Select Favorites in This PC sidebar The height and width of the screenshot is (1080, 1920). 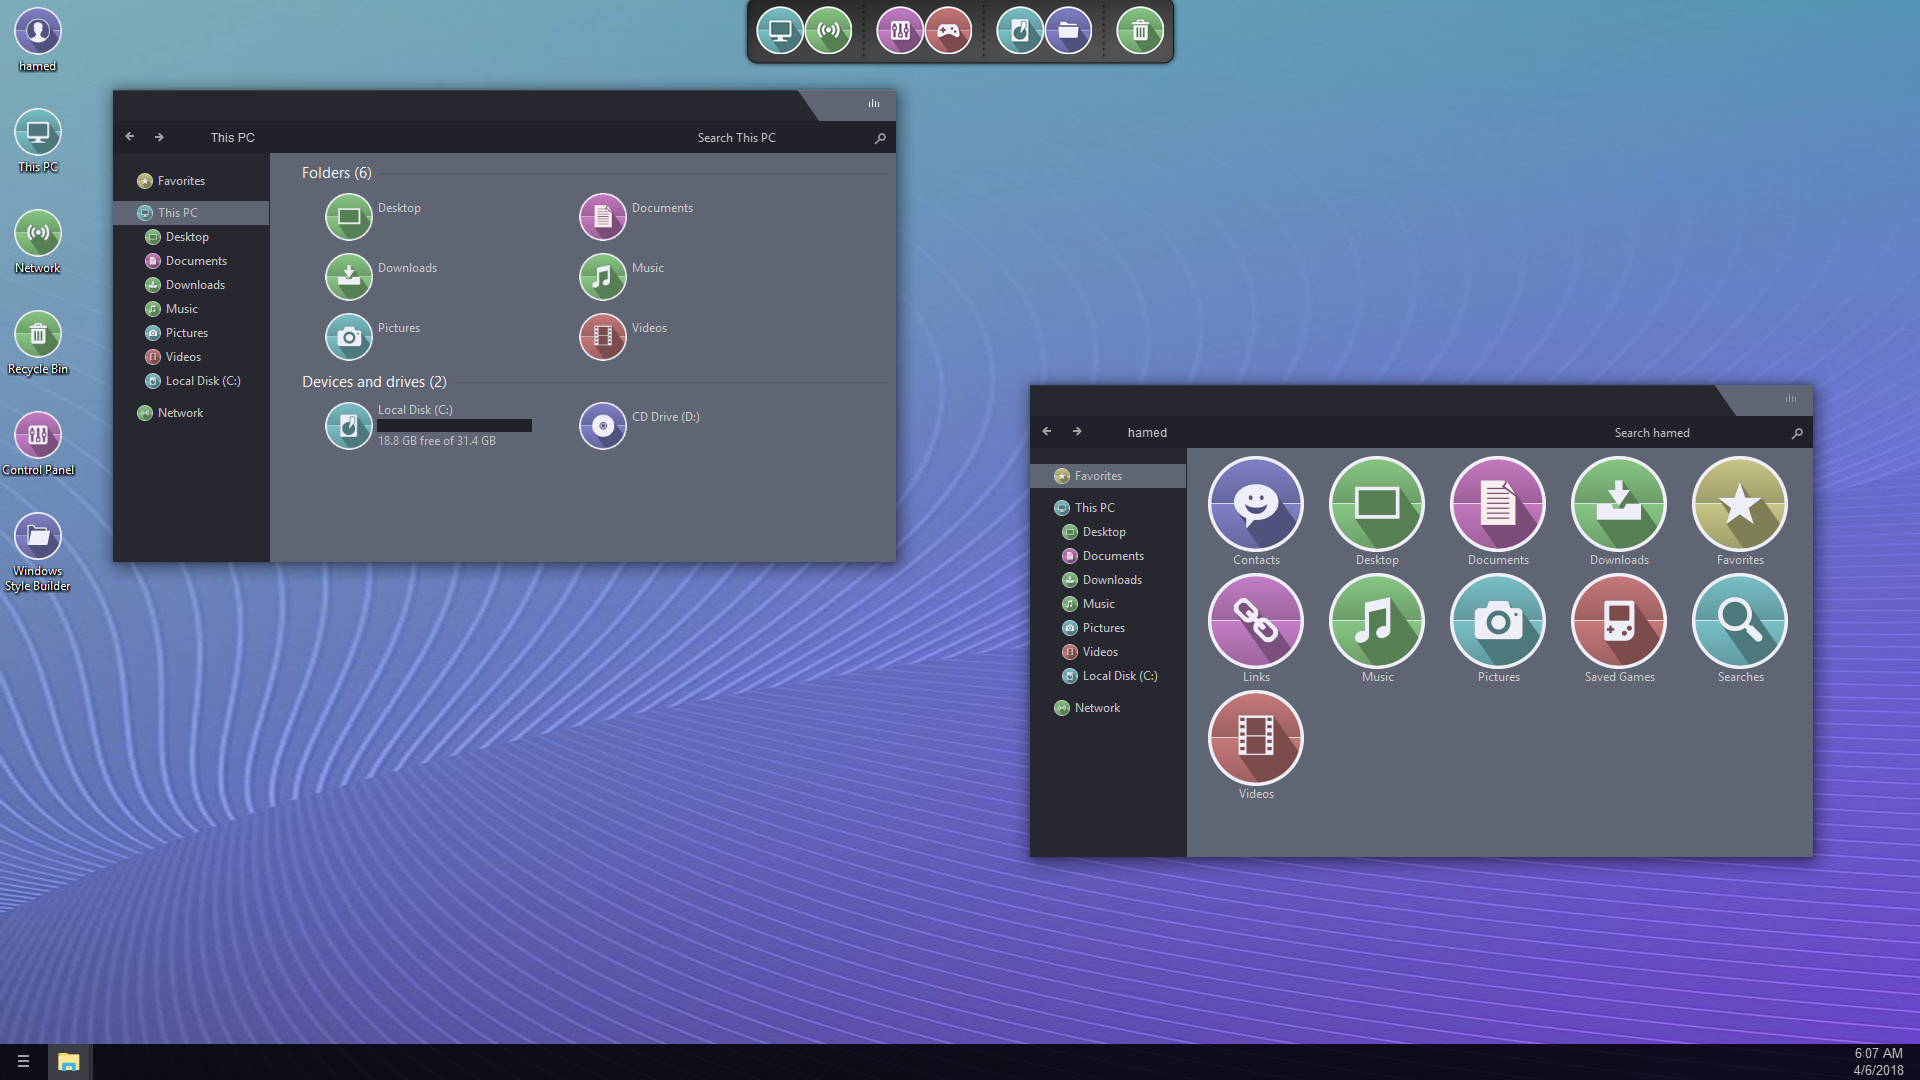point(181,181)
